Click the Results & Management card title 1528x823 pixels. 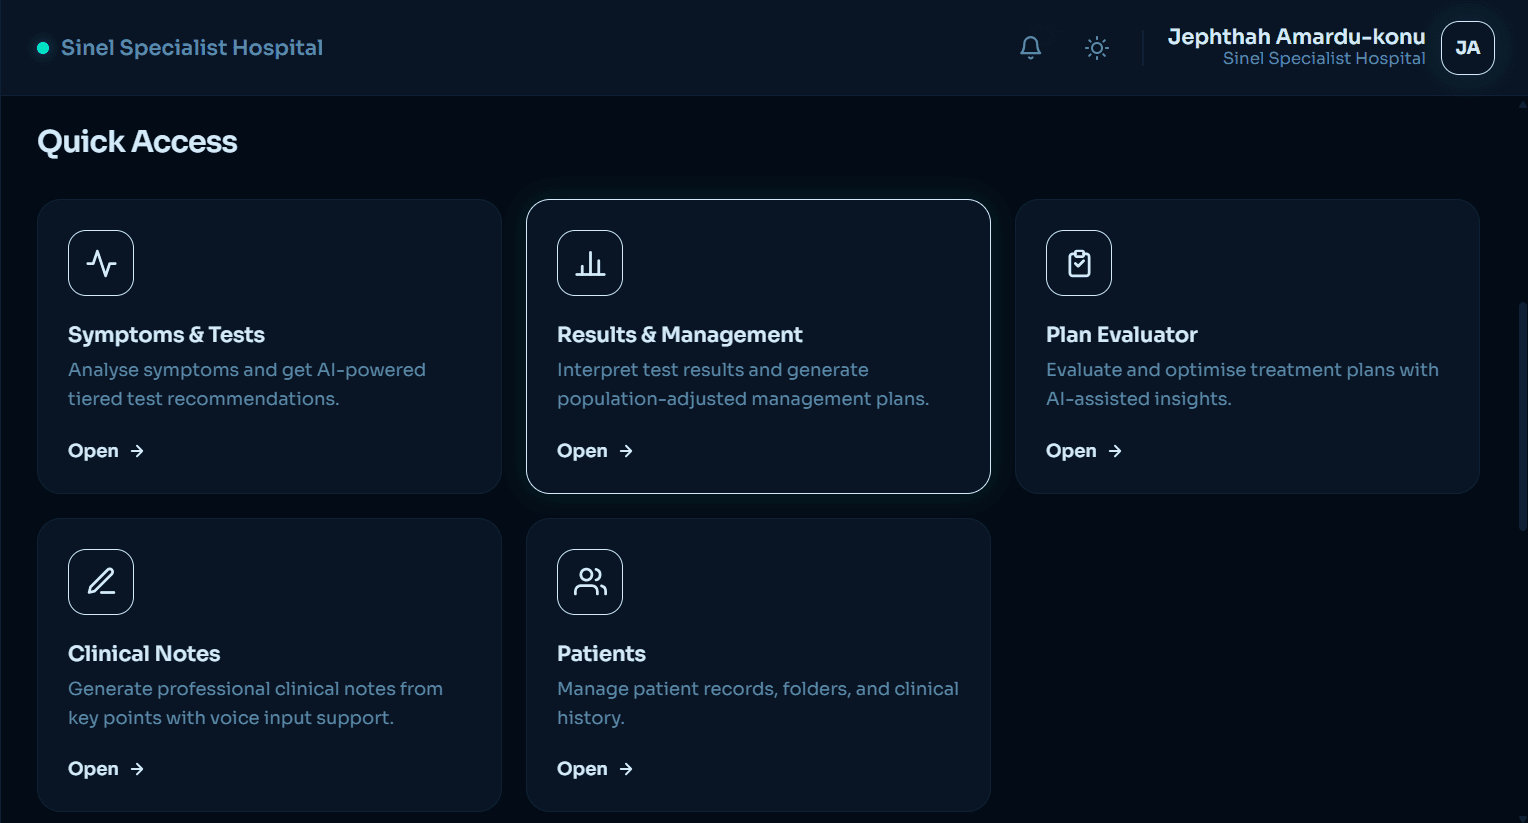pyautogui.click(x=680, y=335)
